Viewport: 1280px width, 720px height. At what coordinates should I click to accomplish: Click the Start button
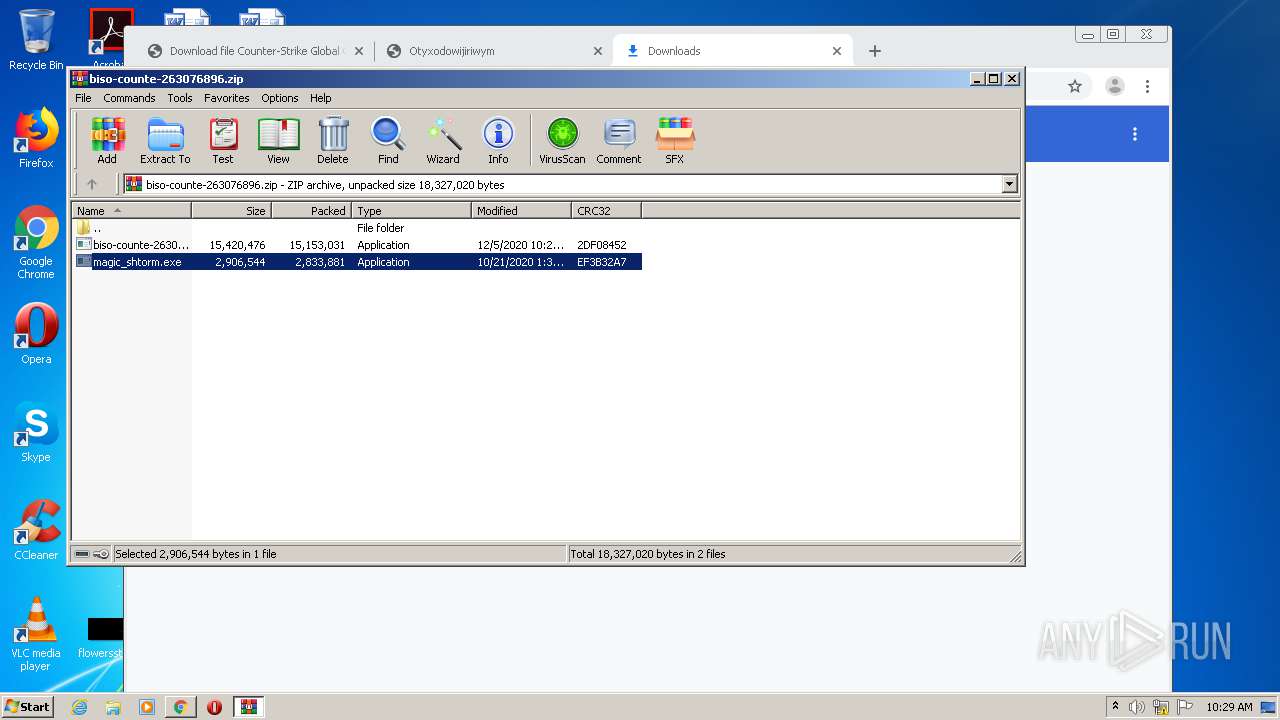(x=28, y=707)
